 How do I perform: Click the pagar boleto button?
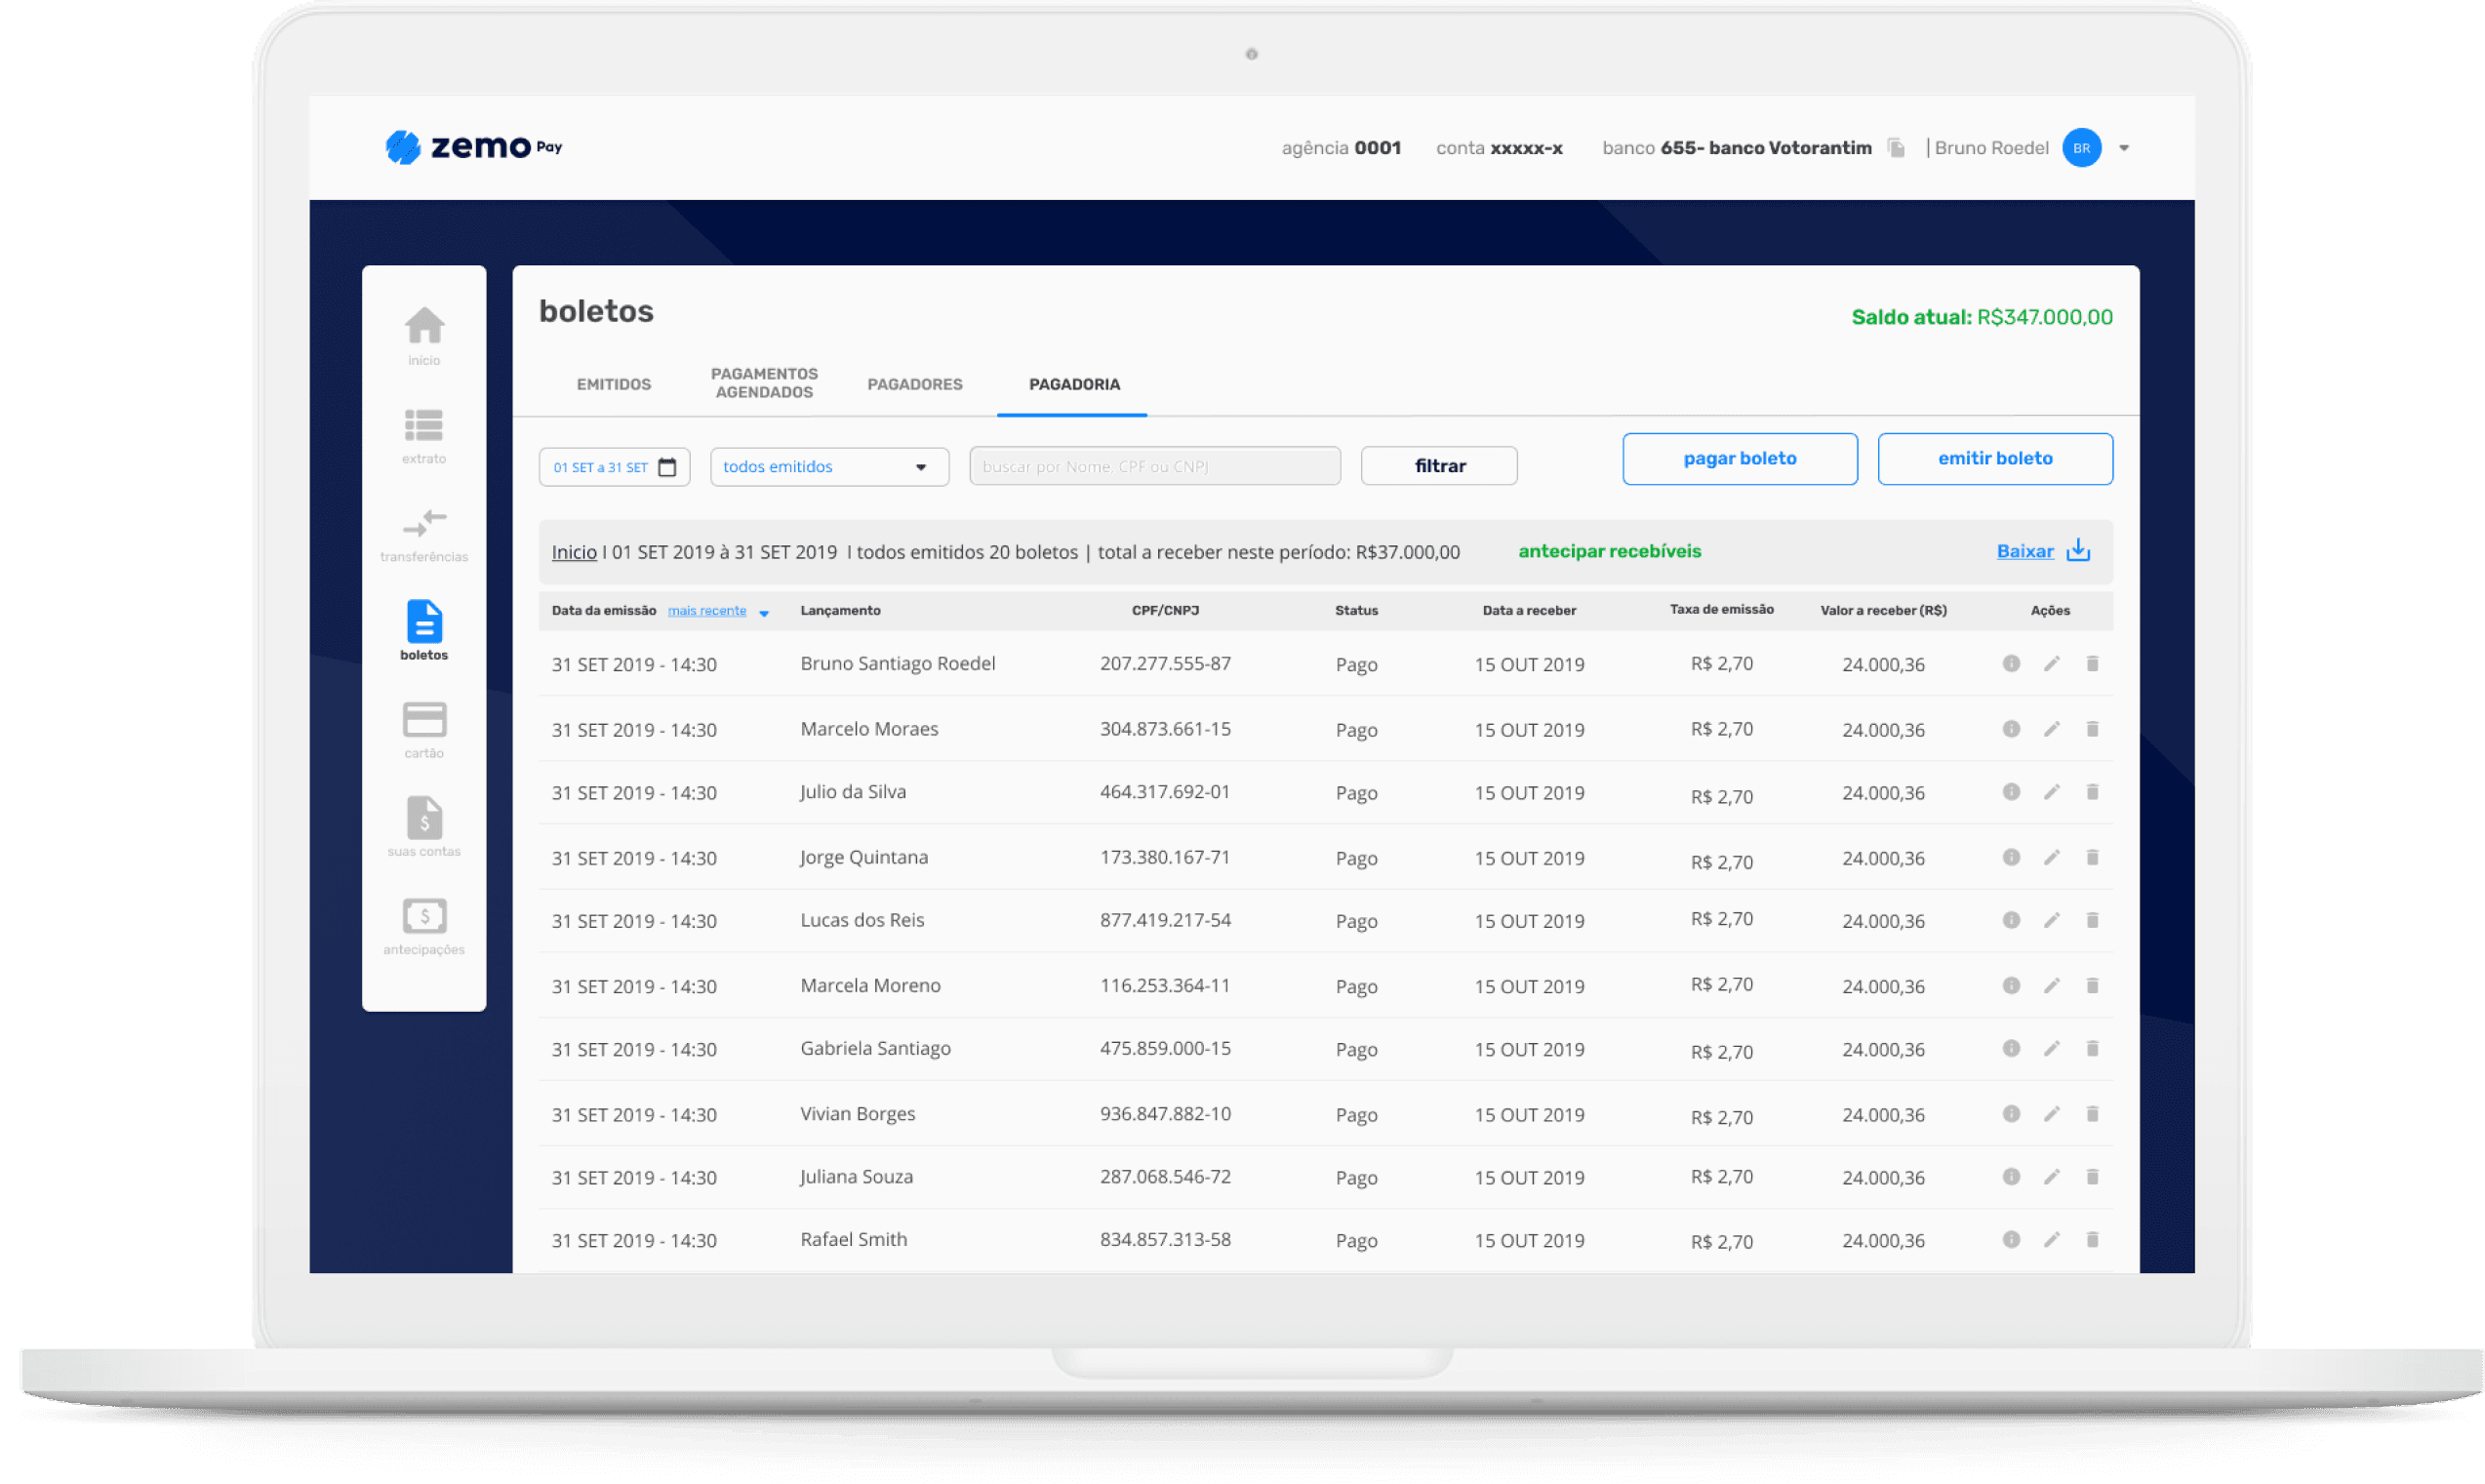[1739, 459]
